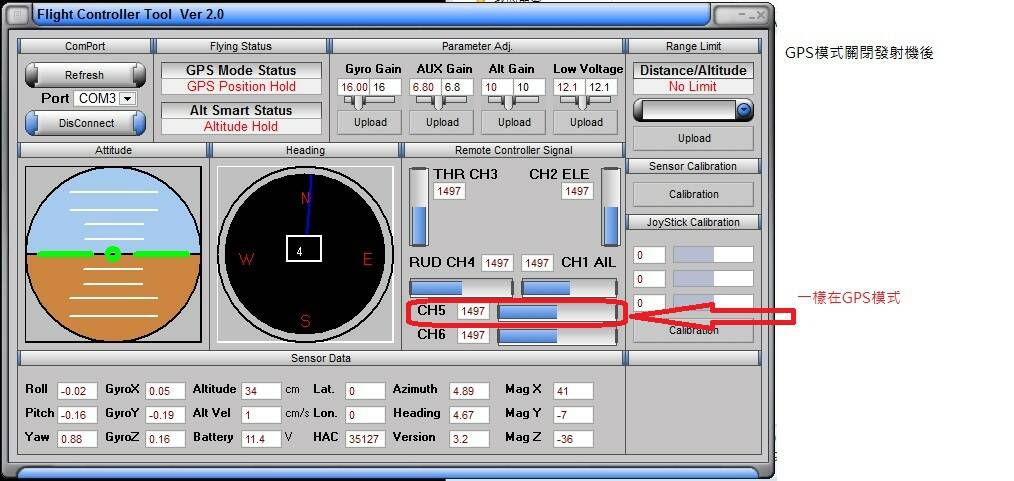Click the Yaw value 0.88
1014x481 pixels.
click(x=77, y=438)
